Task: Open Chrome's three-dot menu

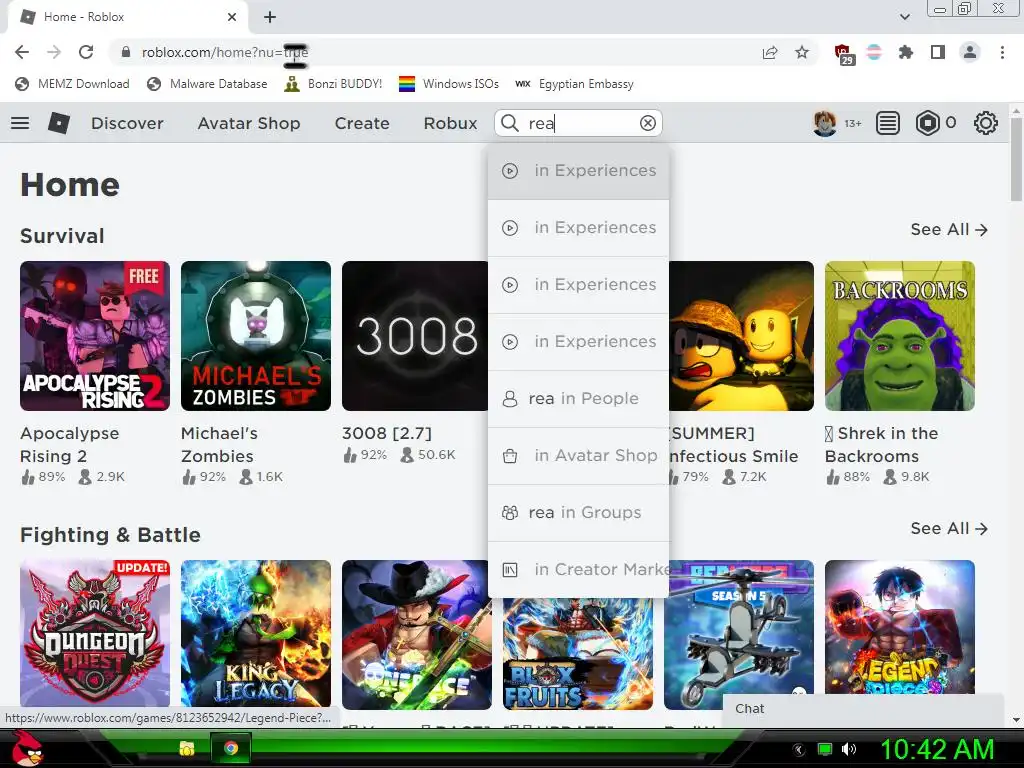Action: tap(1002, 52)
